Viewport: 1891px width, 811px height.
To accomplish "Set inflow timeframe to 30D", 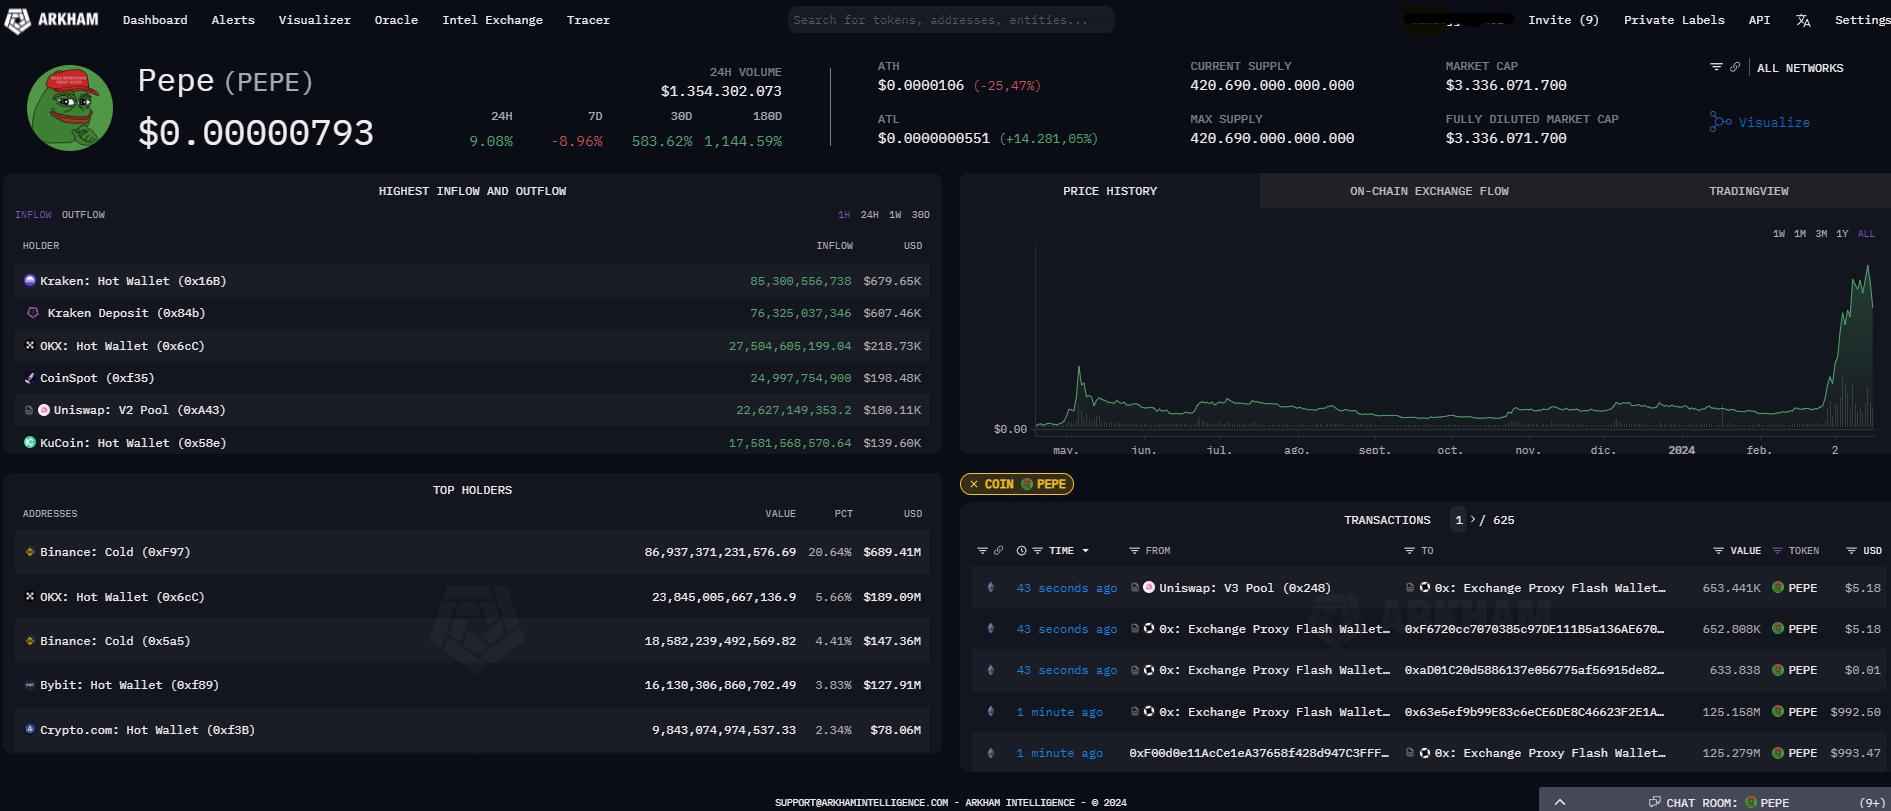I will point(921,215).
